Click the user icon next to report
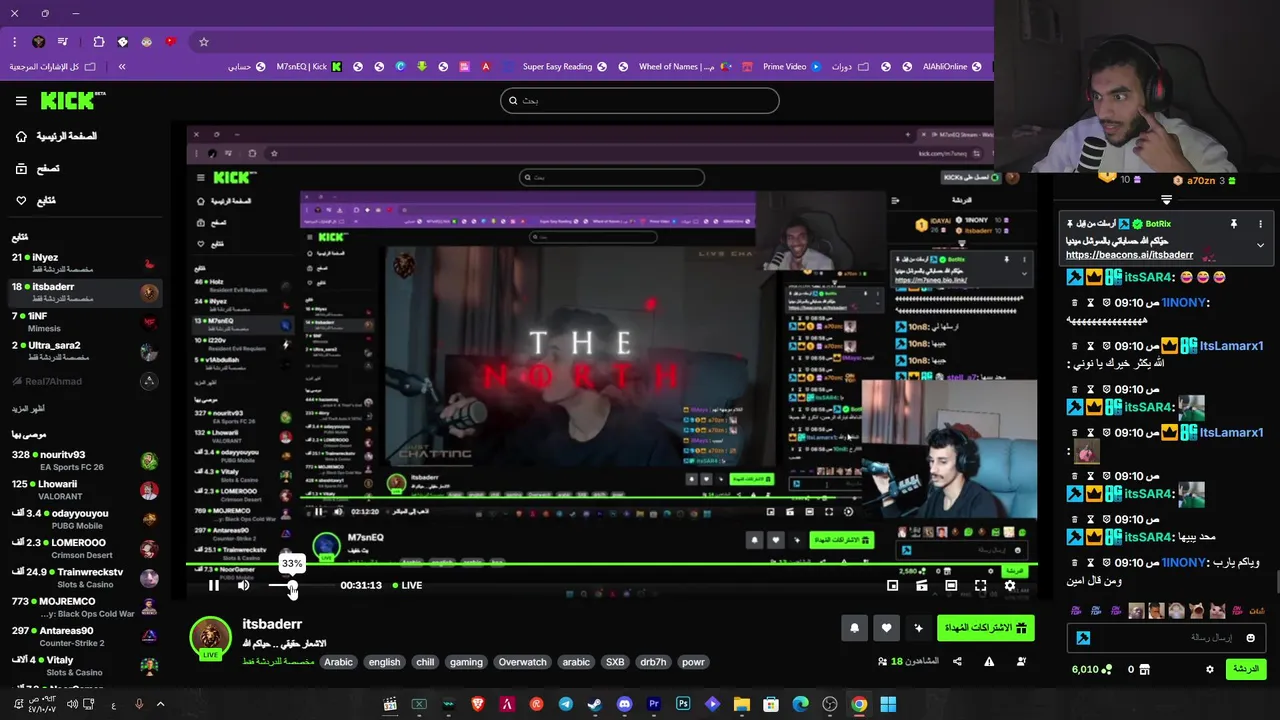The image size is (1280, 720). (1021, 661)
